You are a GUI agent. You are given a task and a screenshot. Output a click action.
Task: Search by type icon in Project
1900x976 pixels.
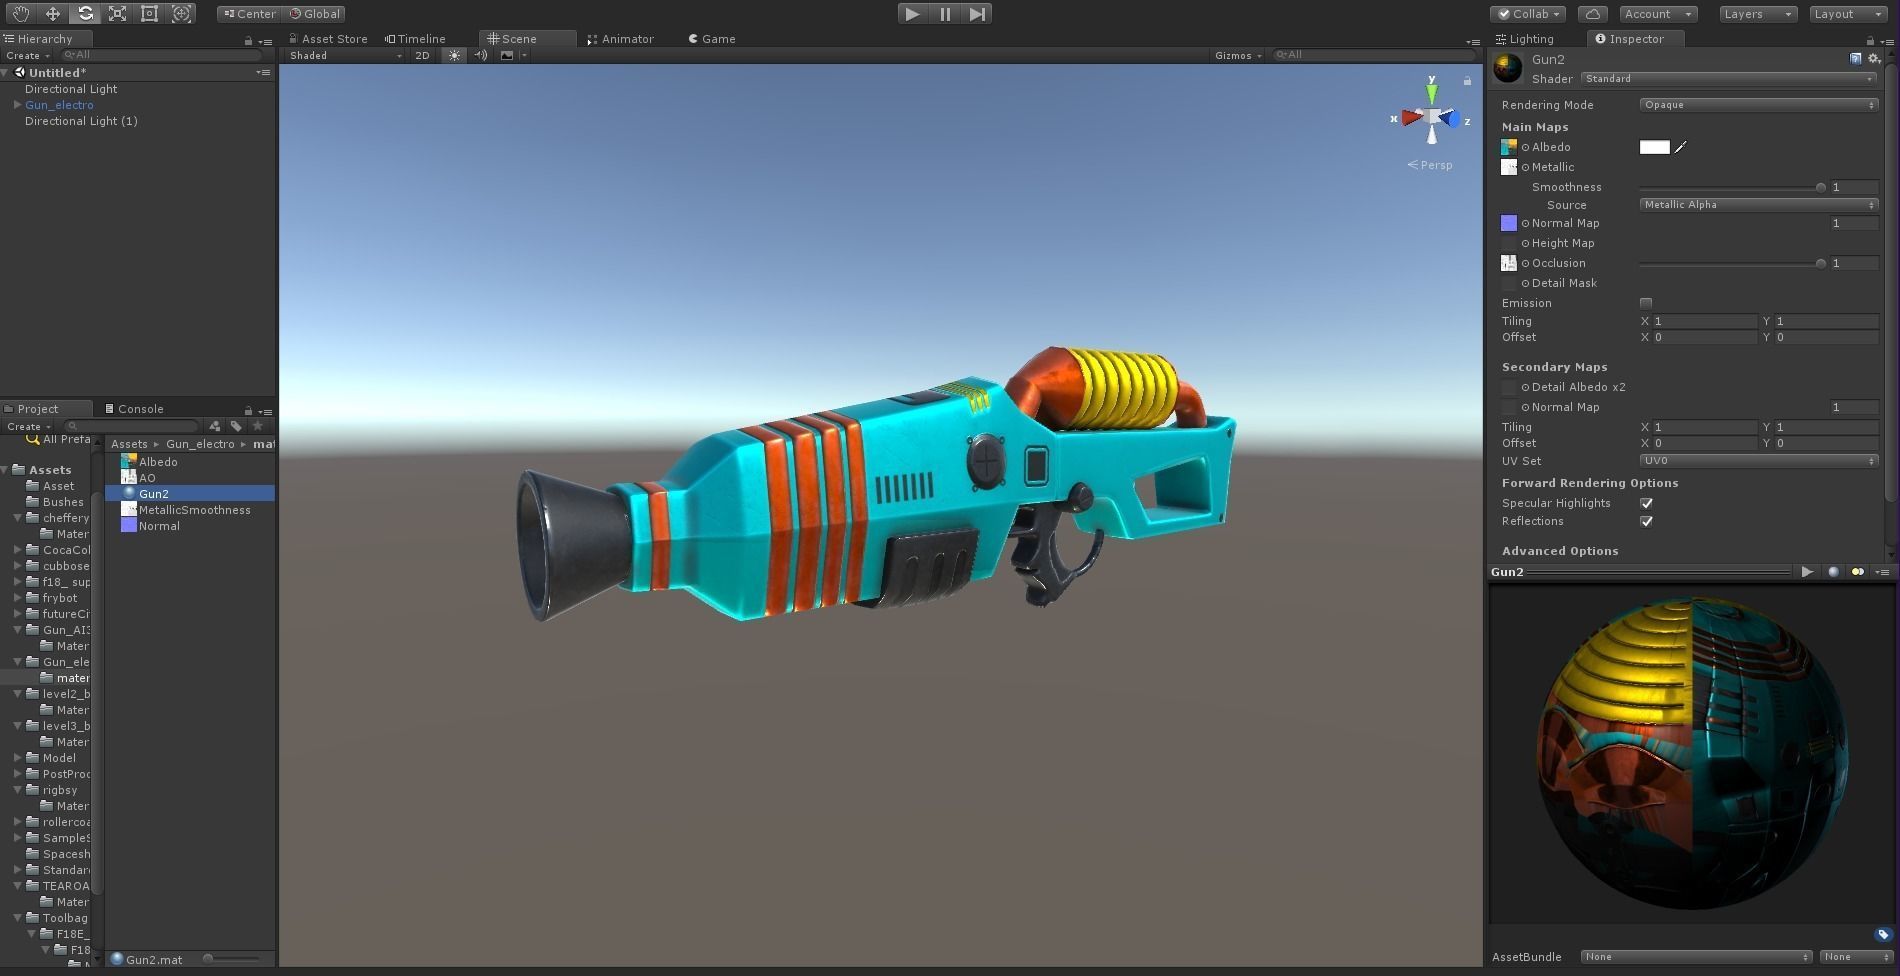pos(215,426)
